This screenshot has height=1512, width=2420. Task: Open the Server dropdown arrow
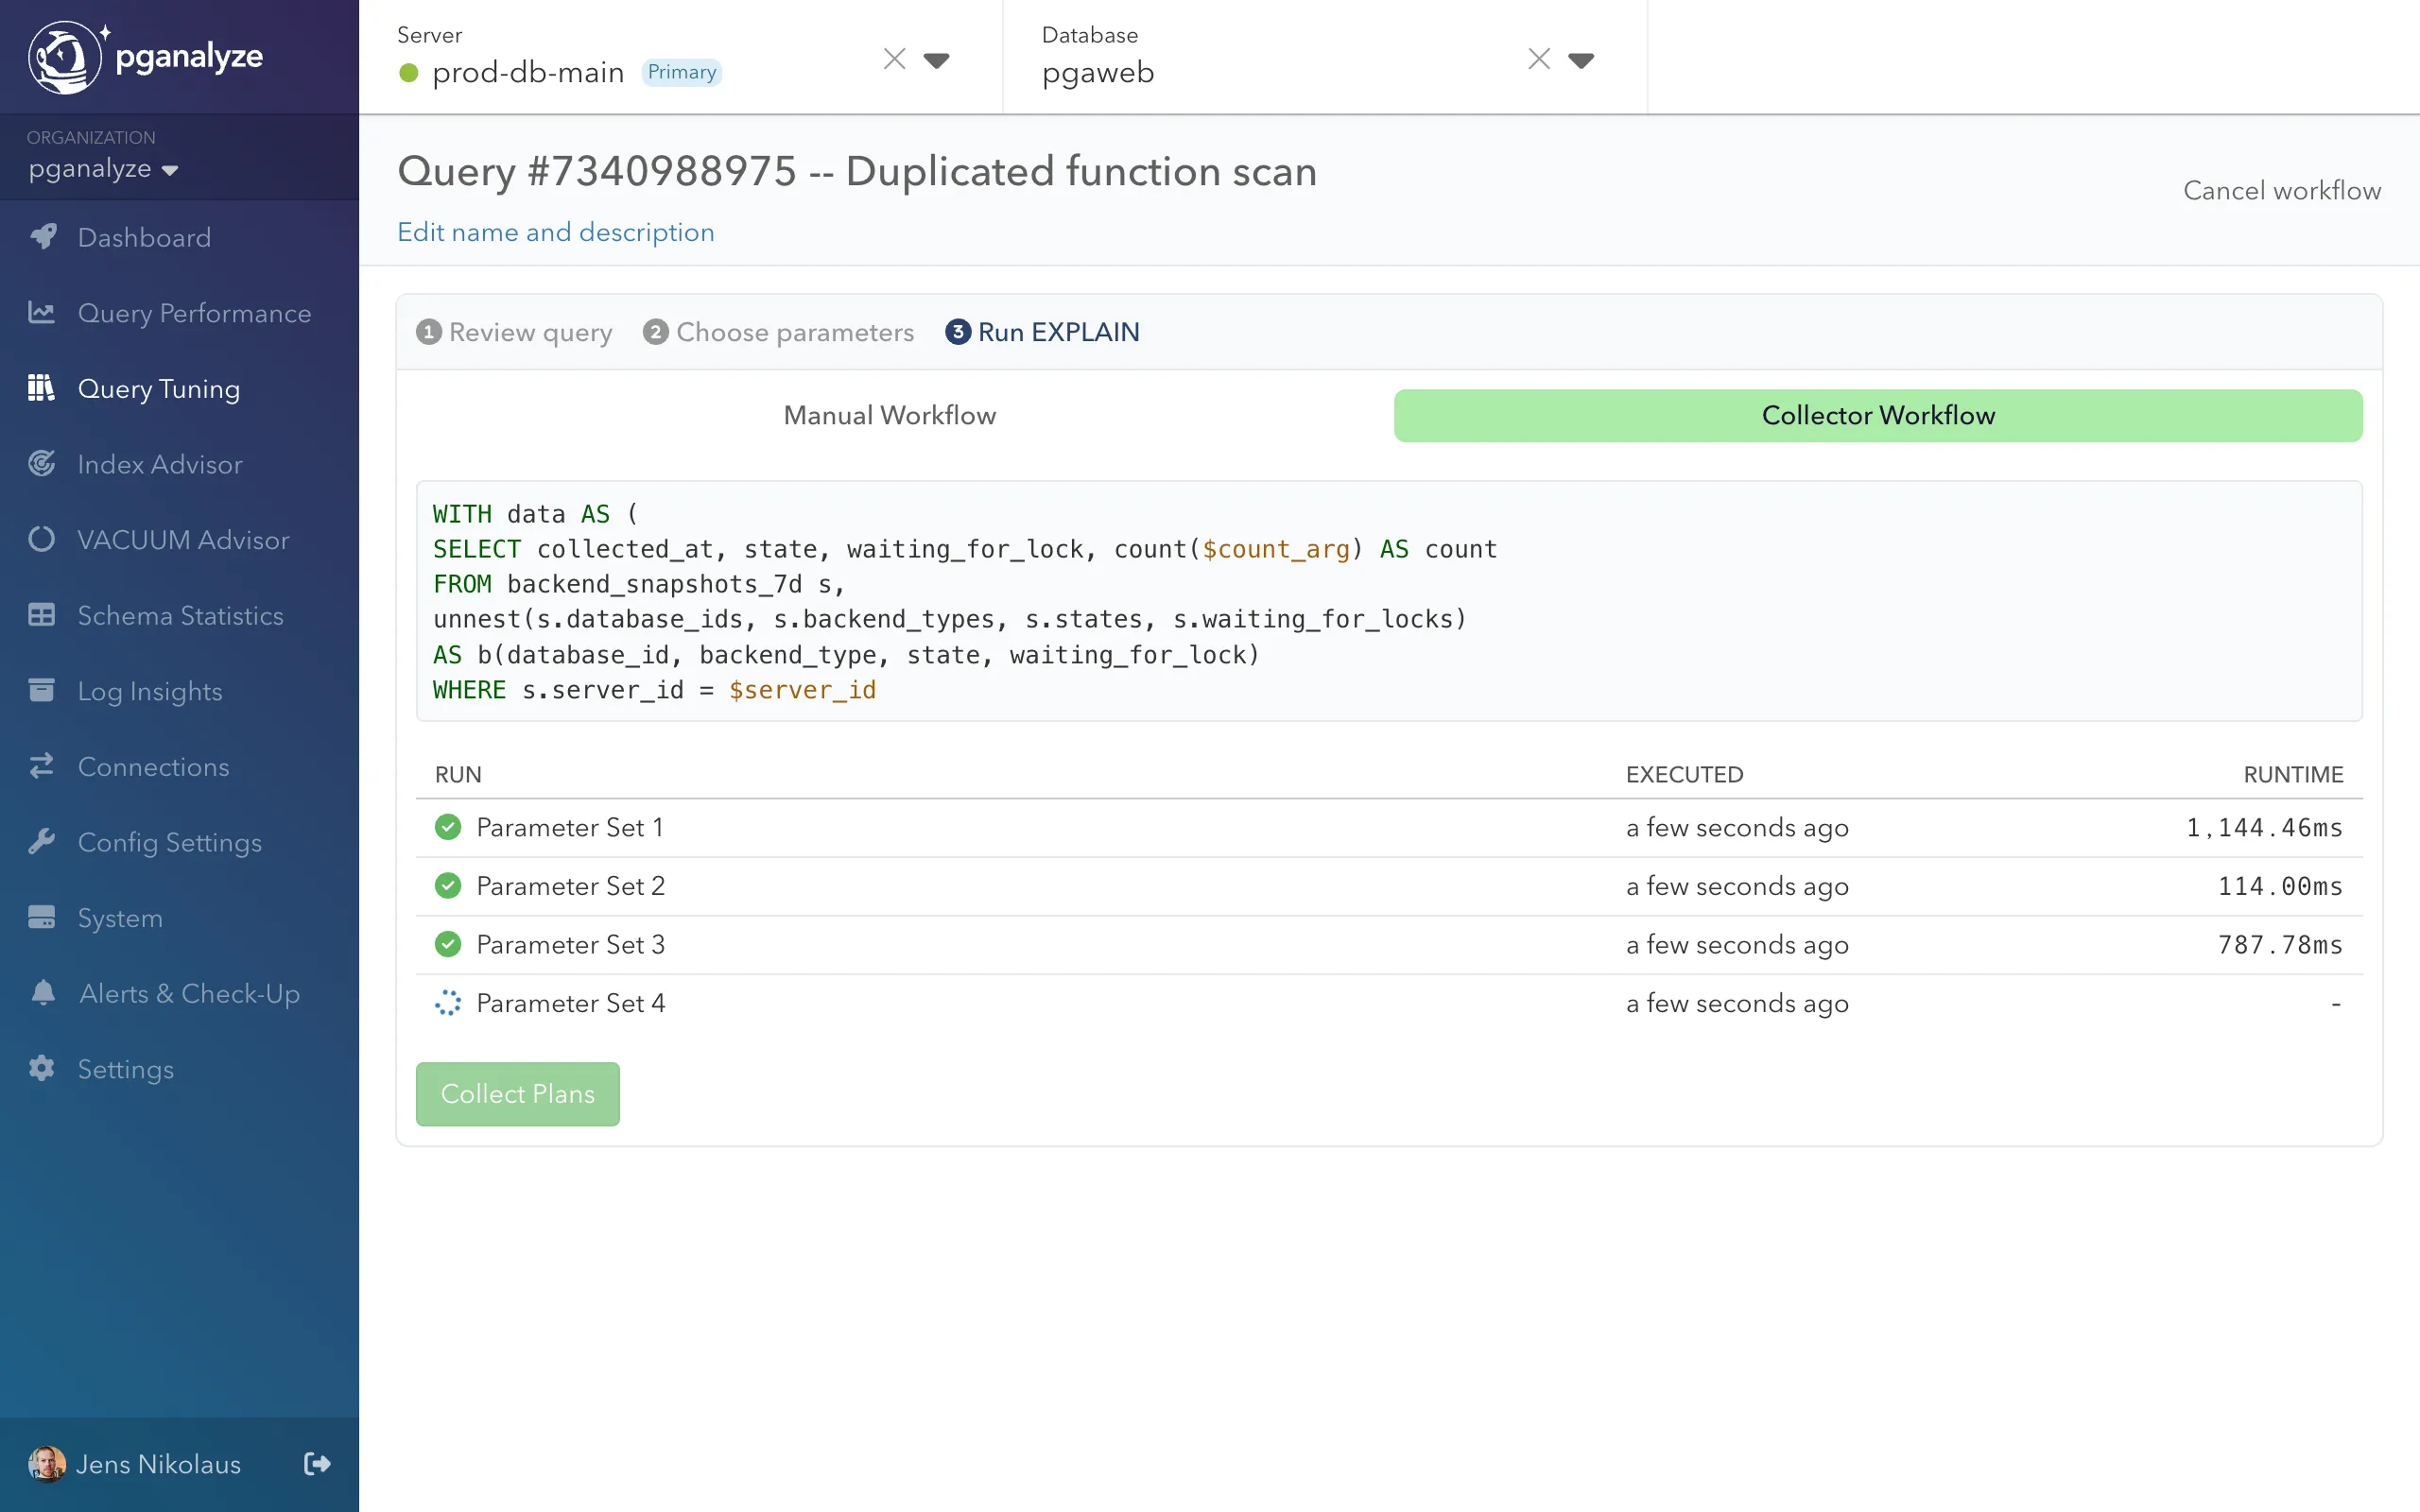coord(936,61)
